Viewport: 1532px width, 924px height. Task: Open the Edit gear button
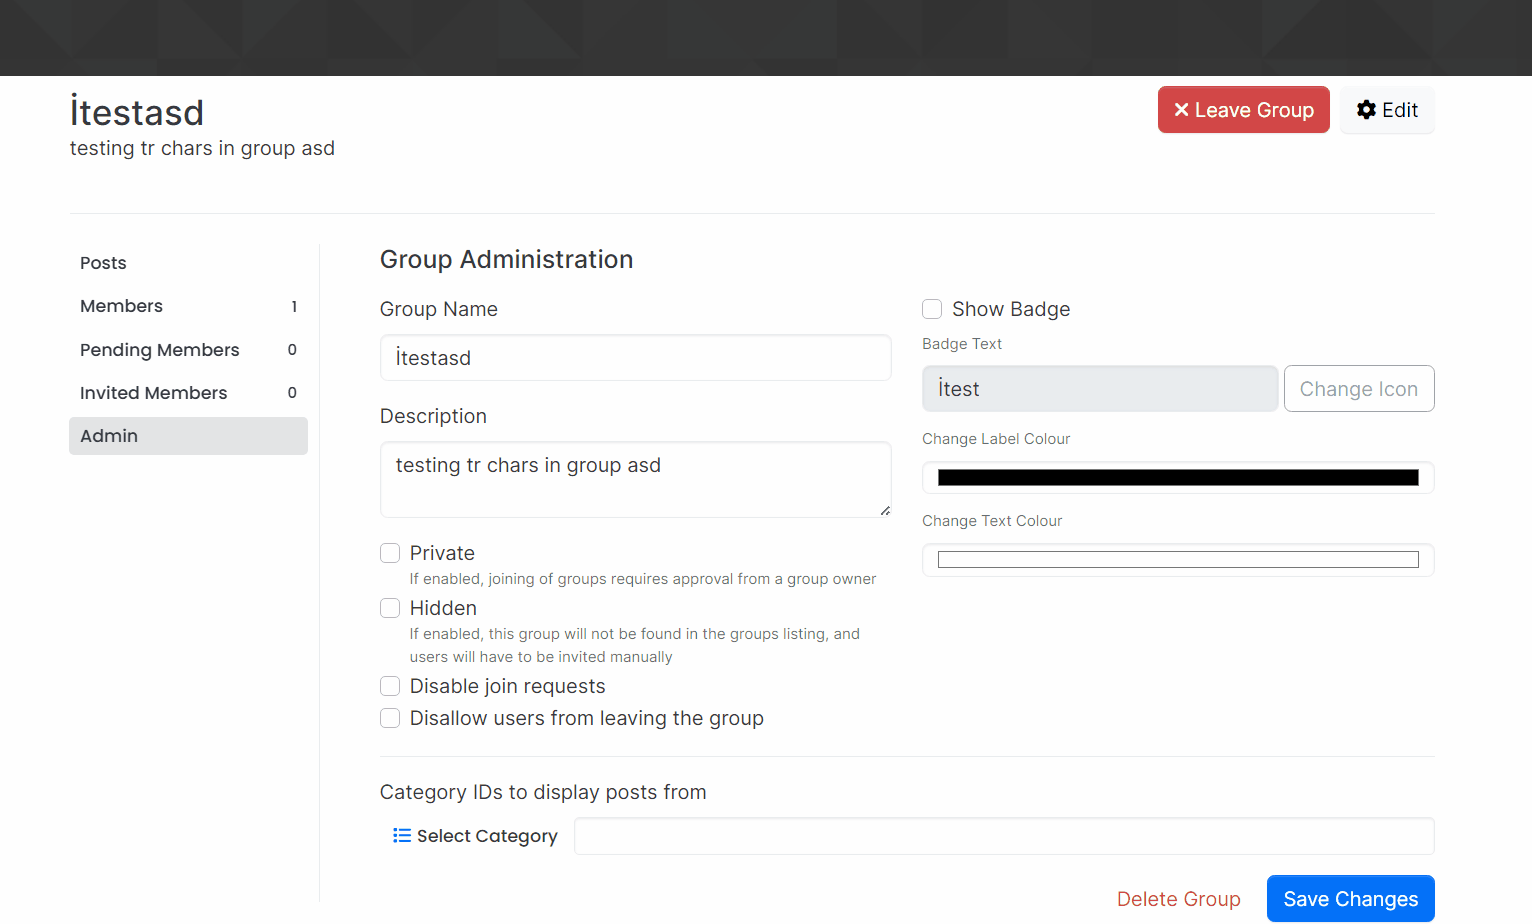point(1387,110)
